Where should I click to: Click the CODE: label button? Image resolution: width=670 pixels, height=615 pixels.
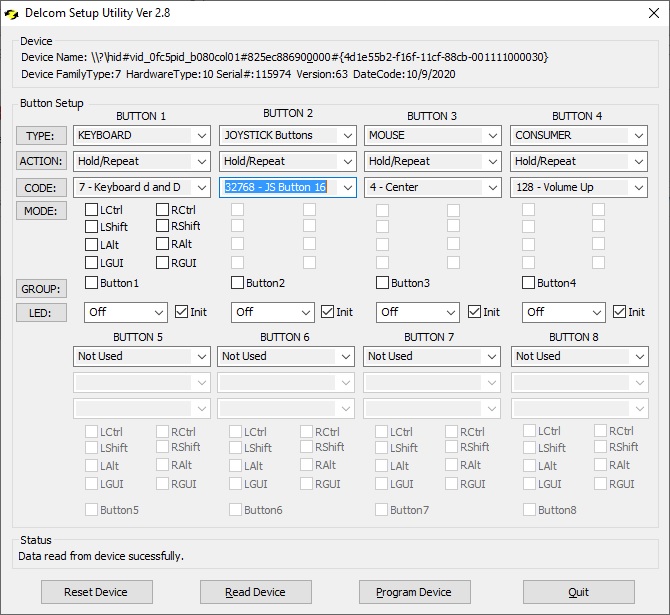click(x=41, y=188)
